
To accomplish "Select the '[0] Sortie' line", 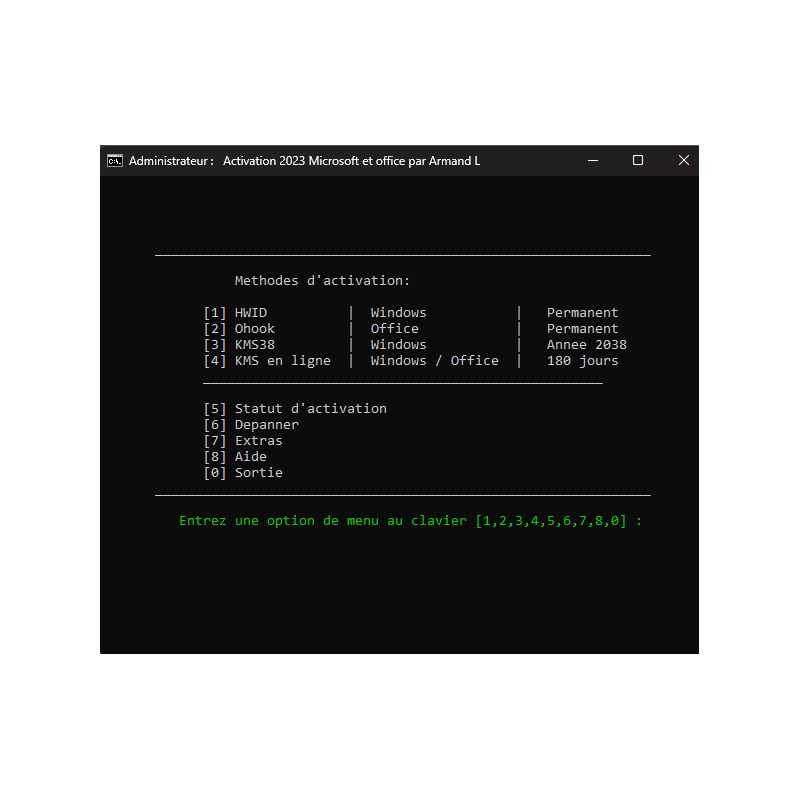I will coord(243,473).
